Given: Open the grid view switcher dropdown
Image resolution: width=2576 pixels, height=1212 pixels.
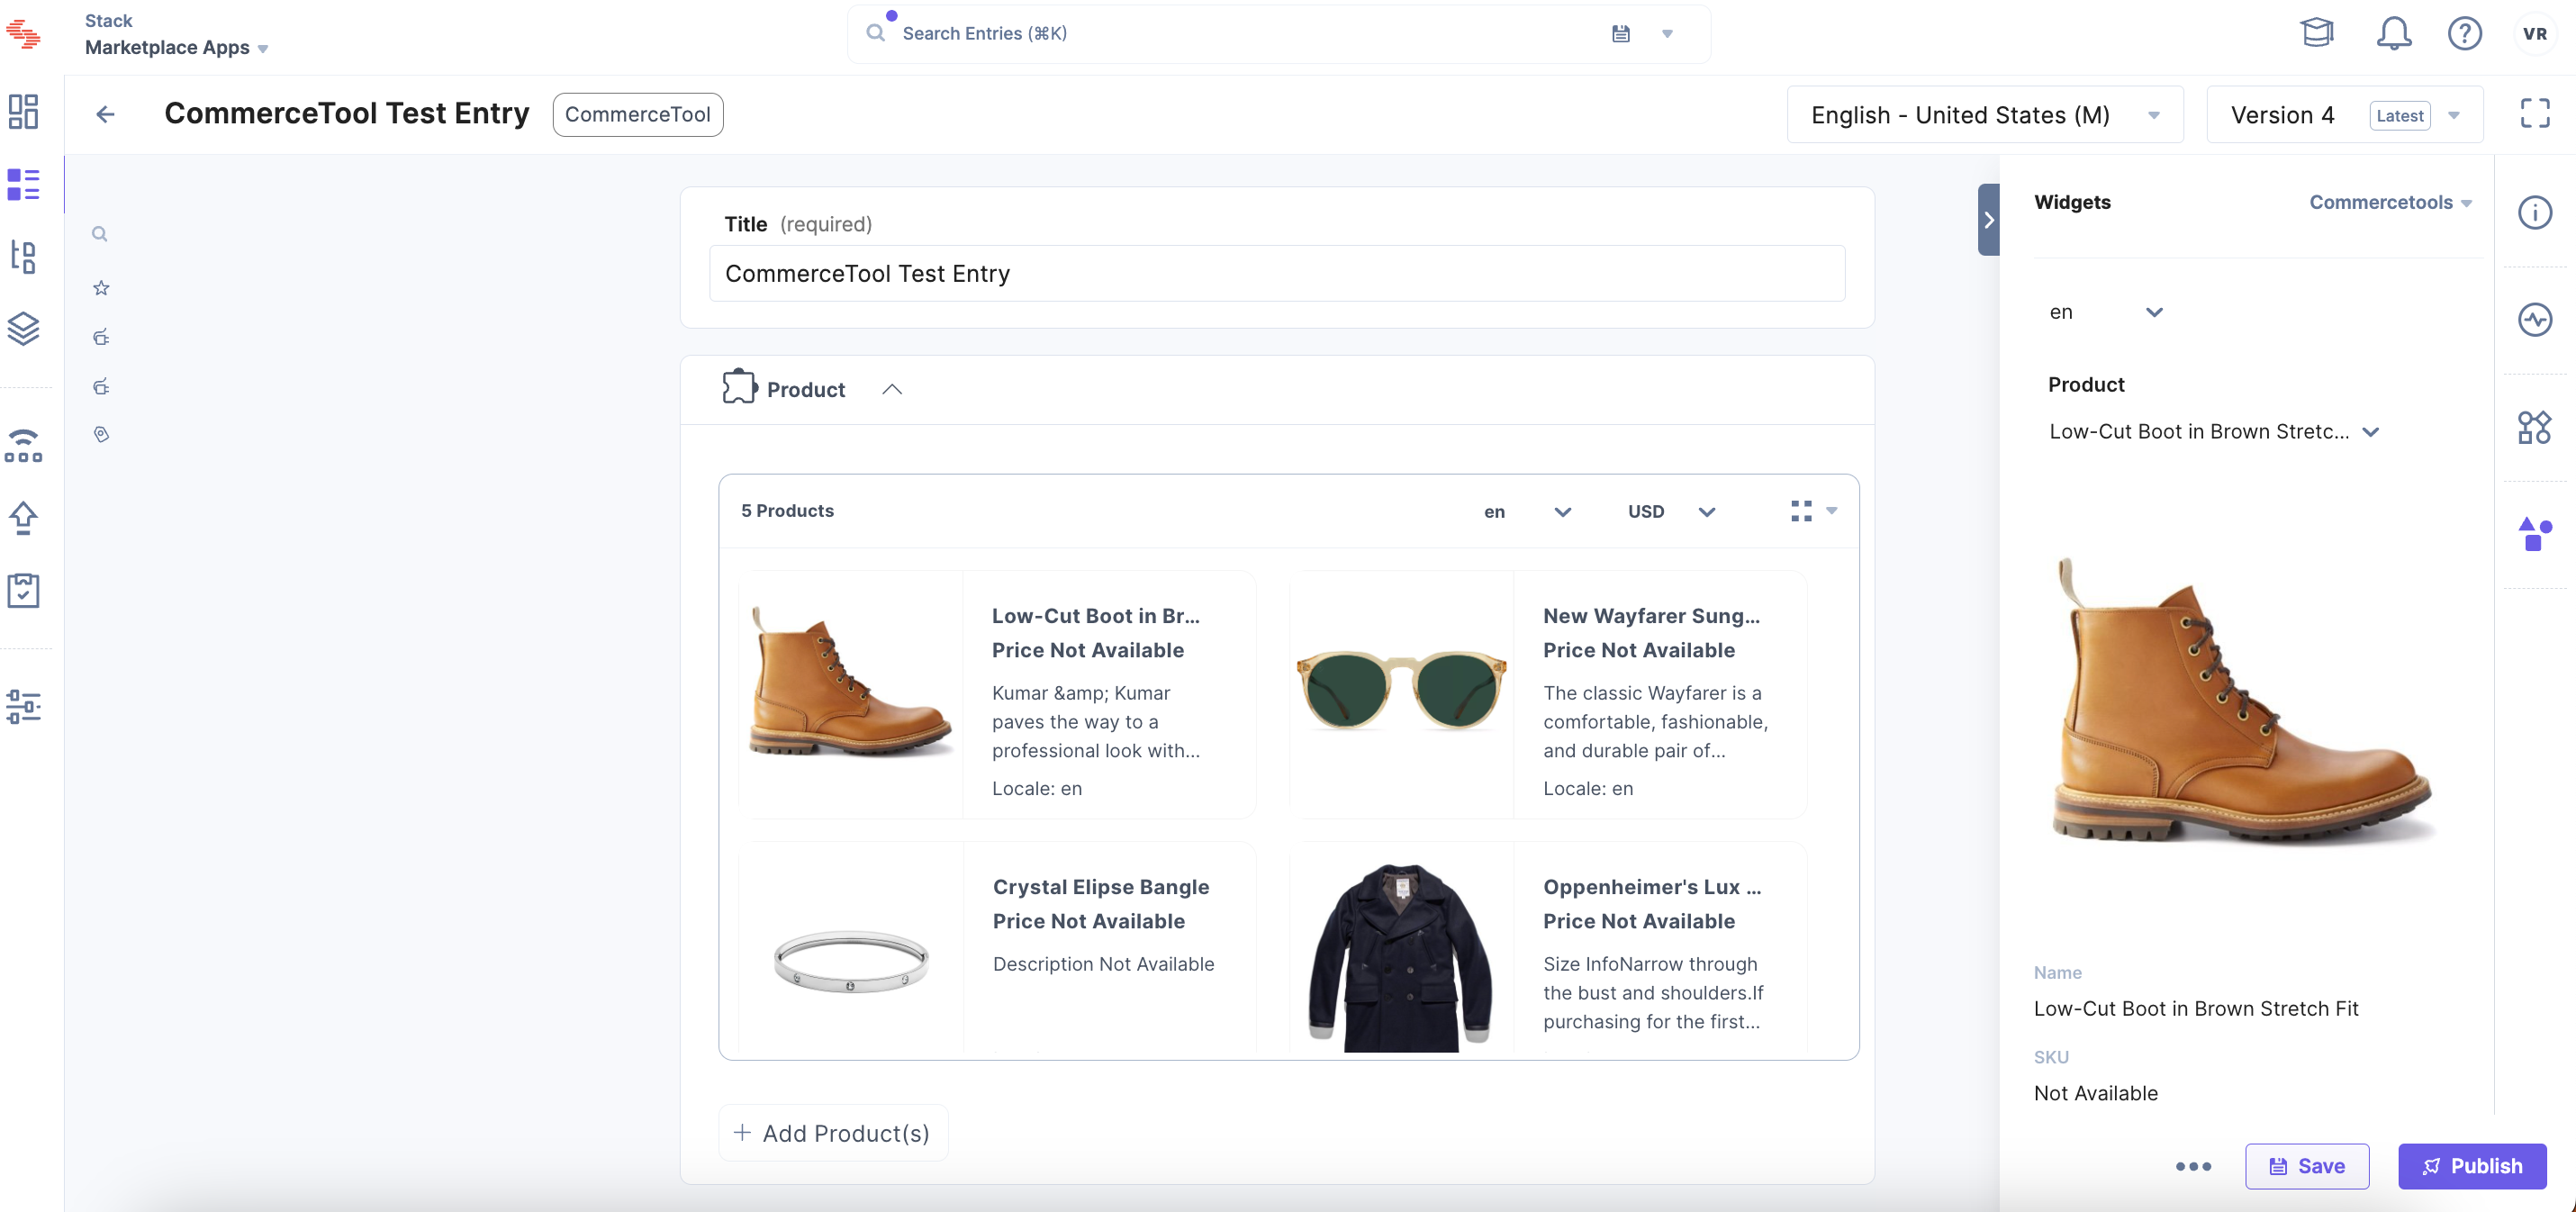Looking at the screenshot, I should tap(1814, 511).
